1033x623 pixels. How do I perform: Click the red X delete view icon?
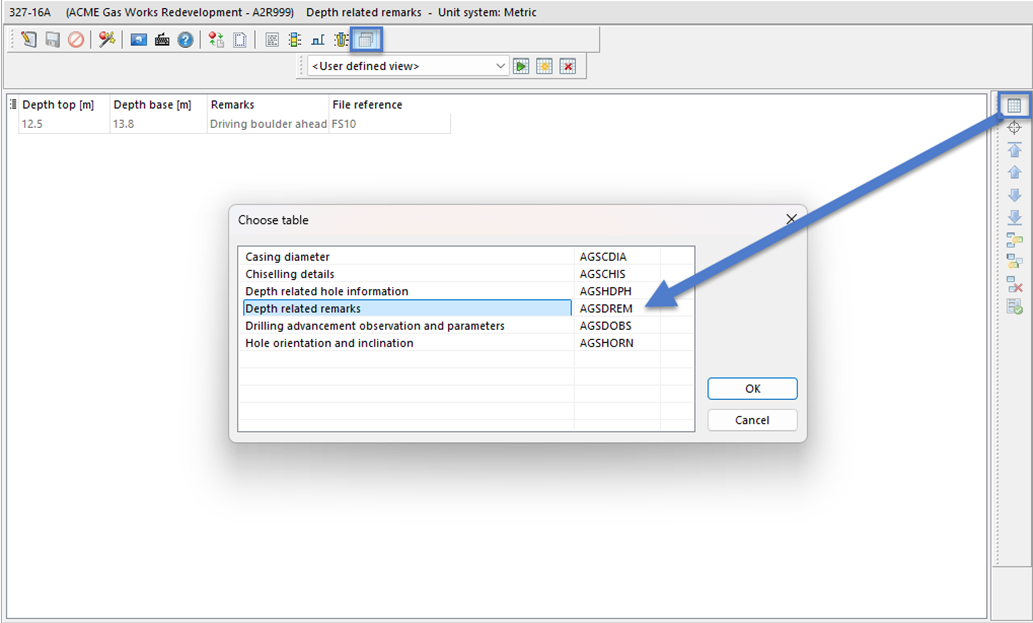[x=567, y=66]
